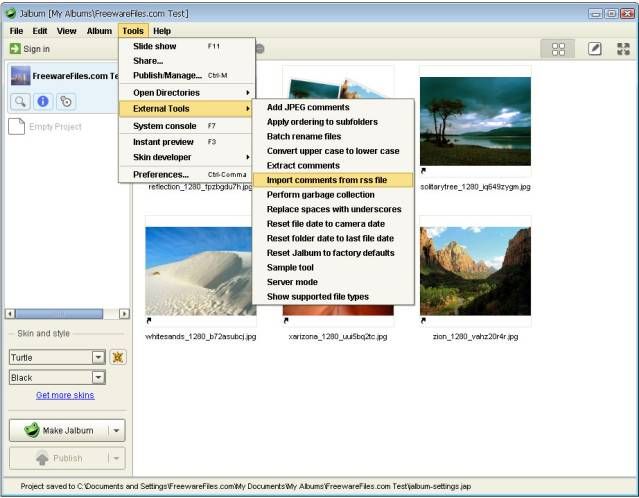The width and height of the screenshot is (639, 498).
Task: Open the edit view pencil icon
Action: point(594,49)
